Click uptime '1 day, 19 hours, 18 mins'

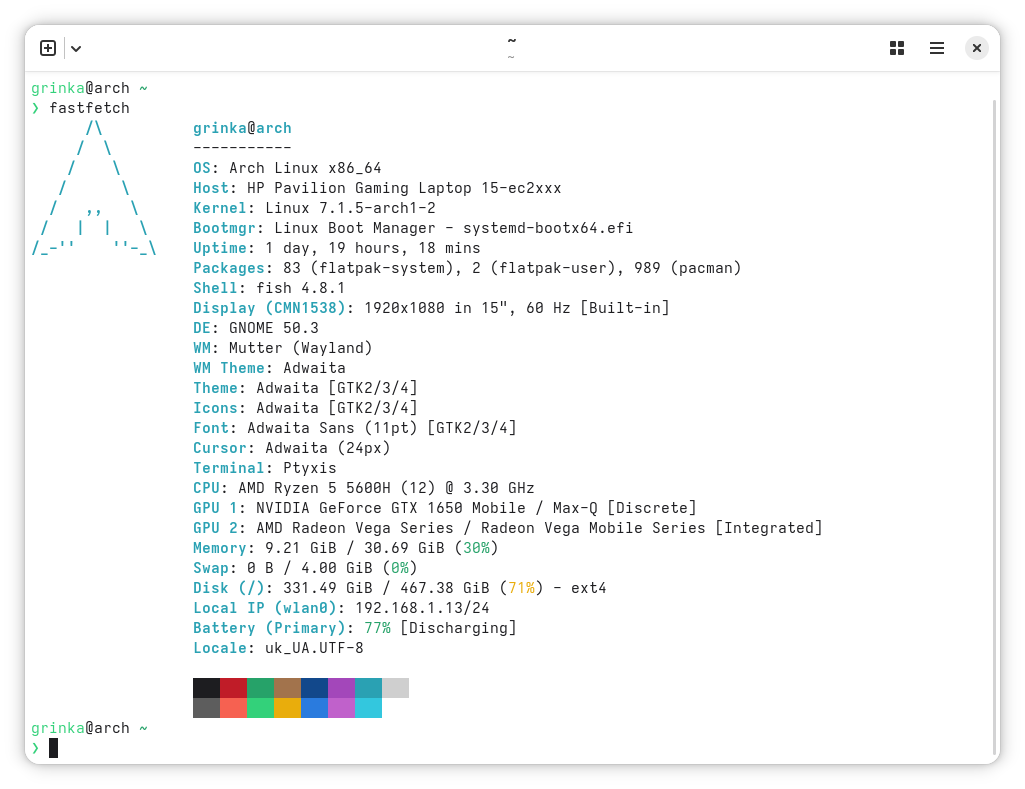373,248
